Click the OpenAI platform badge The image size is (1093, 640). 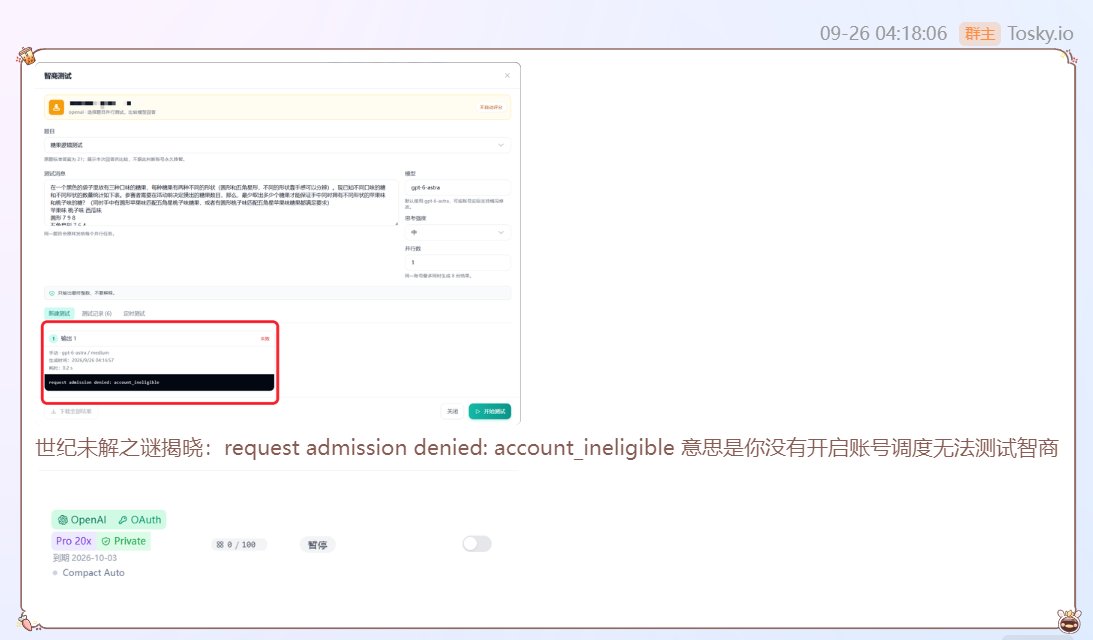click(x=82, y=519)
